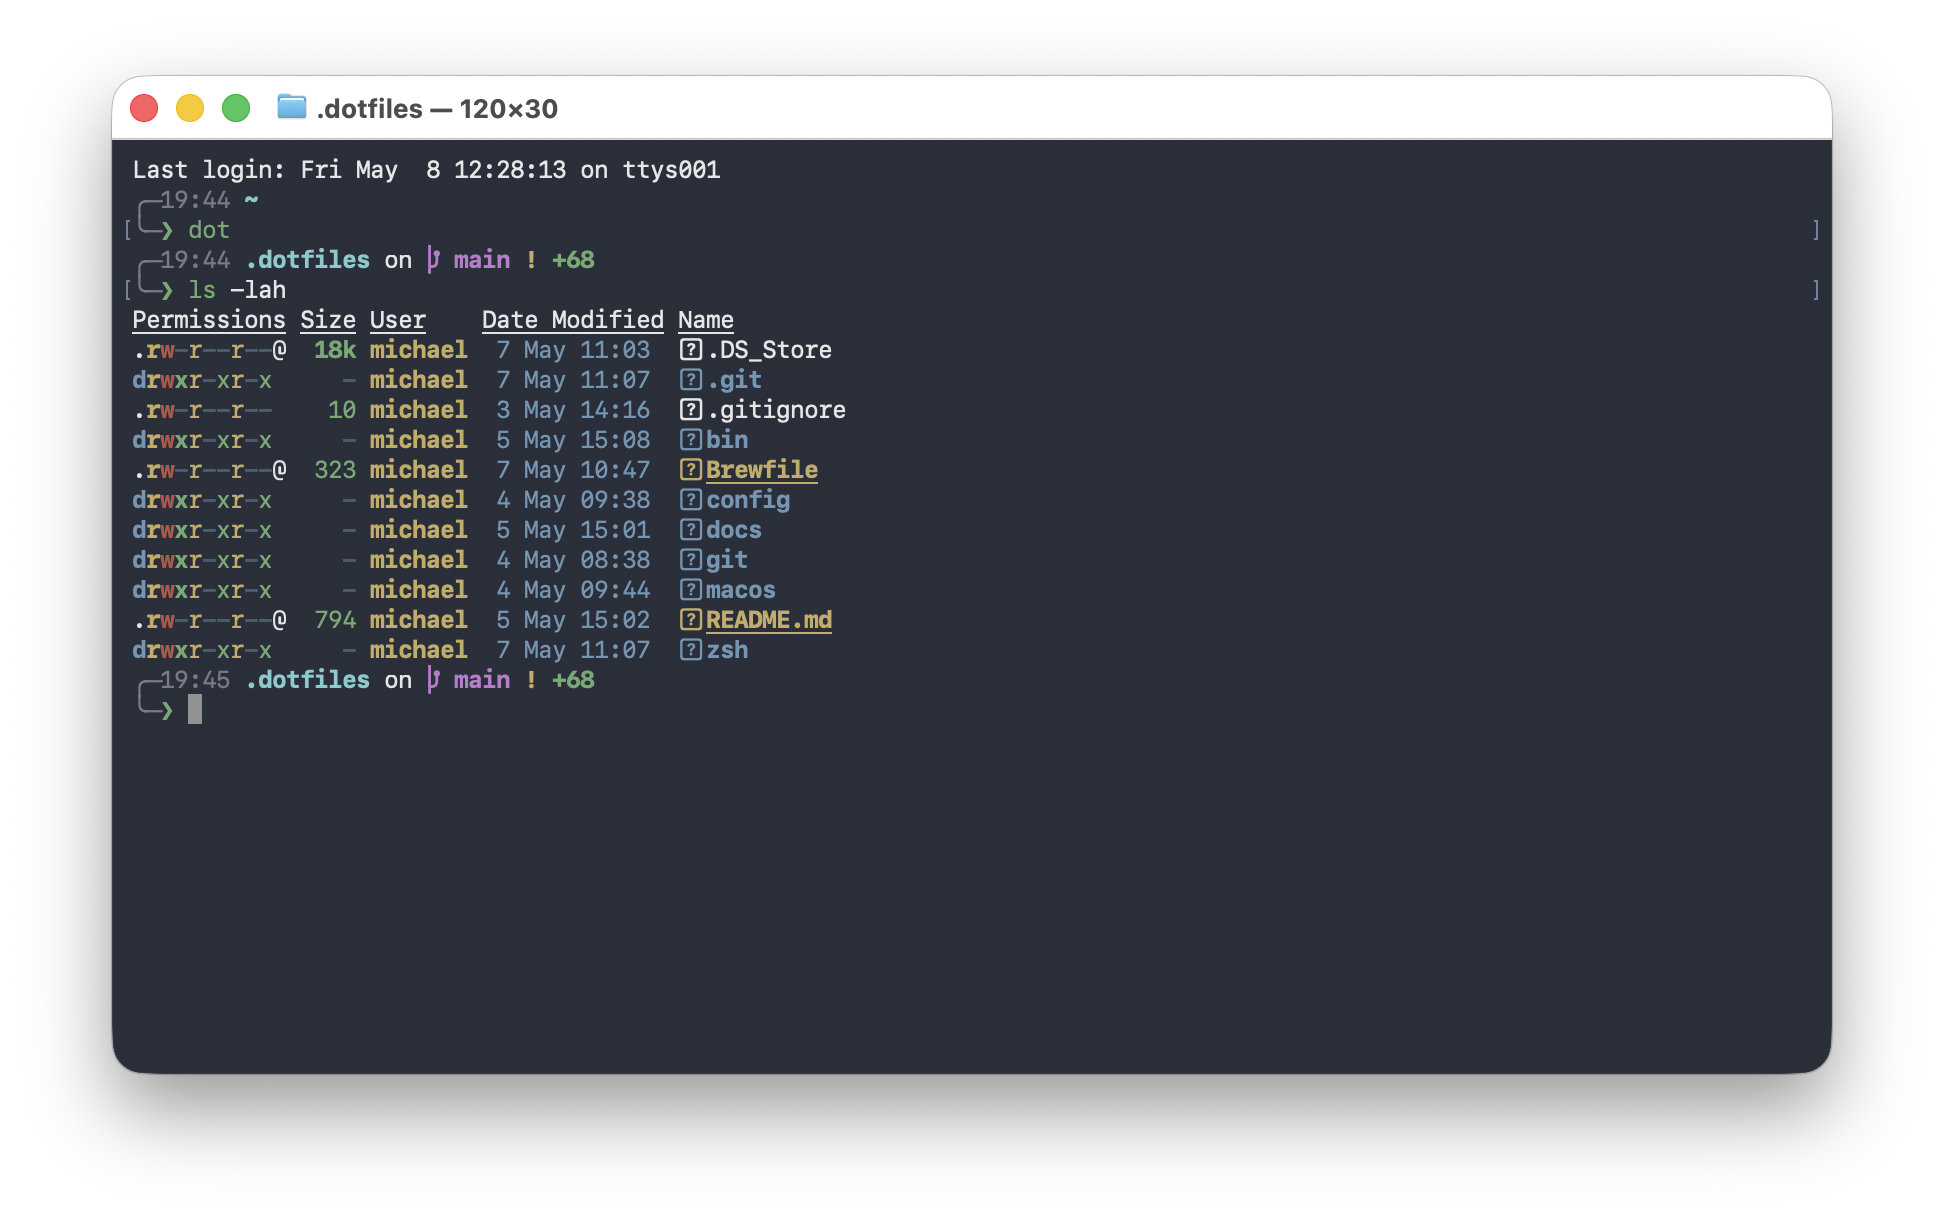Screen dimensions: 1944x1222
Task: Click the git branch icon on the 19:45 prompt line
Action: [433, 680]
